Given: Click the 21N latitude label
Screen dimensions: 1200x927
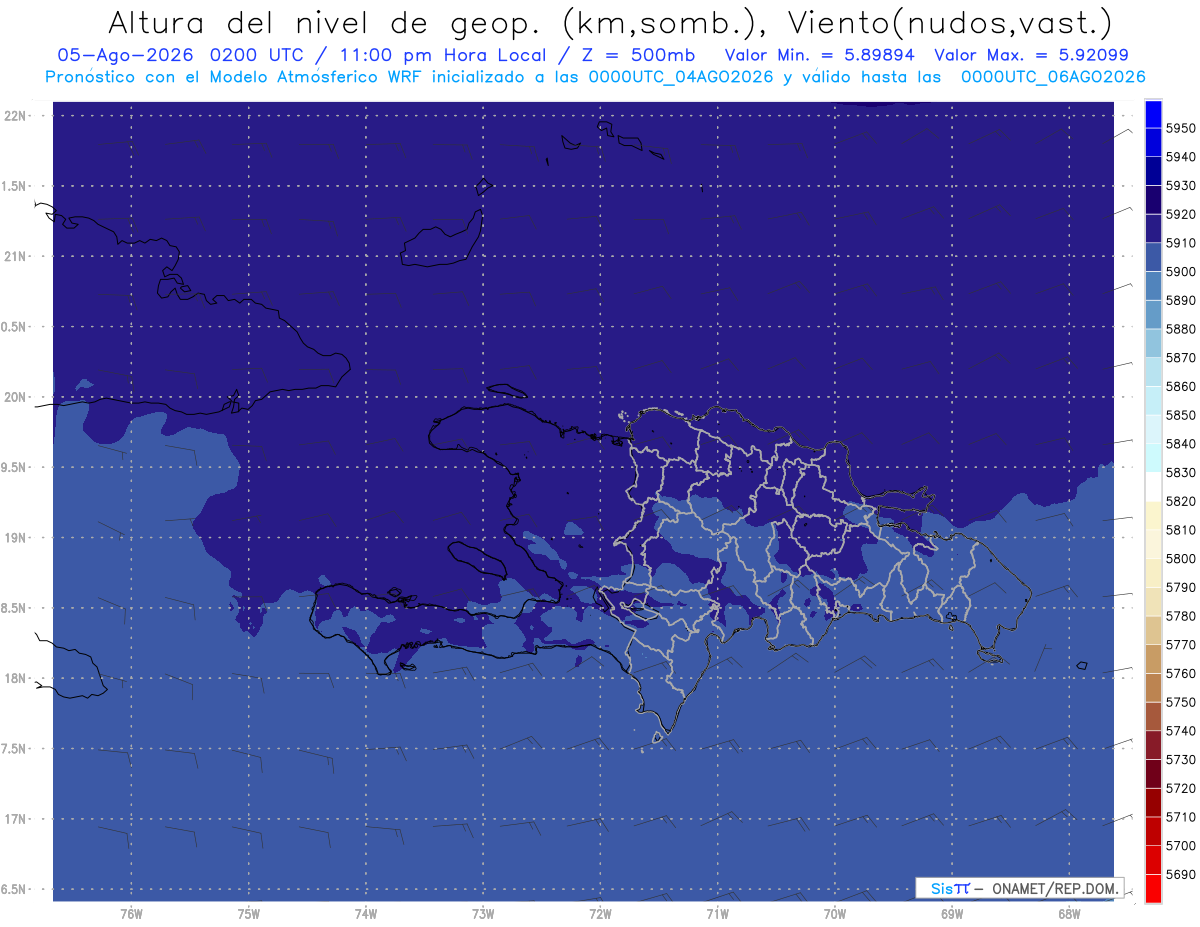Looking at the screenshot, I should (15, 257).
